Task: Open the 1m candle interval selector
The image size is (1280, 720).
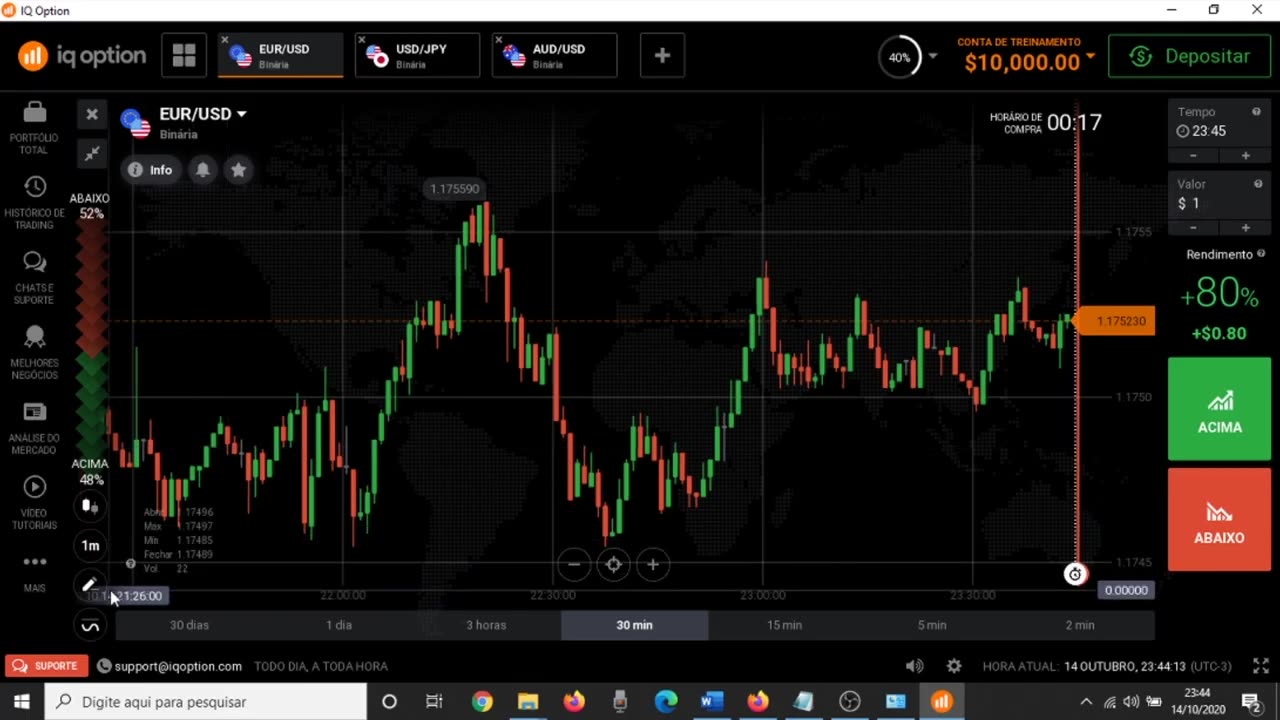Action: click(90, 546)
